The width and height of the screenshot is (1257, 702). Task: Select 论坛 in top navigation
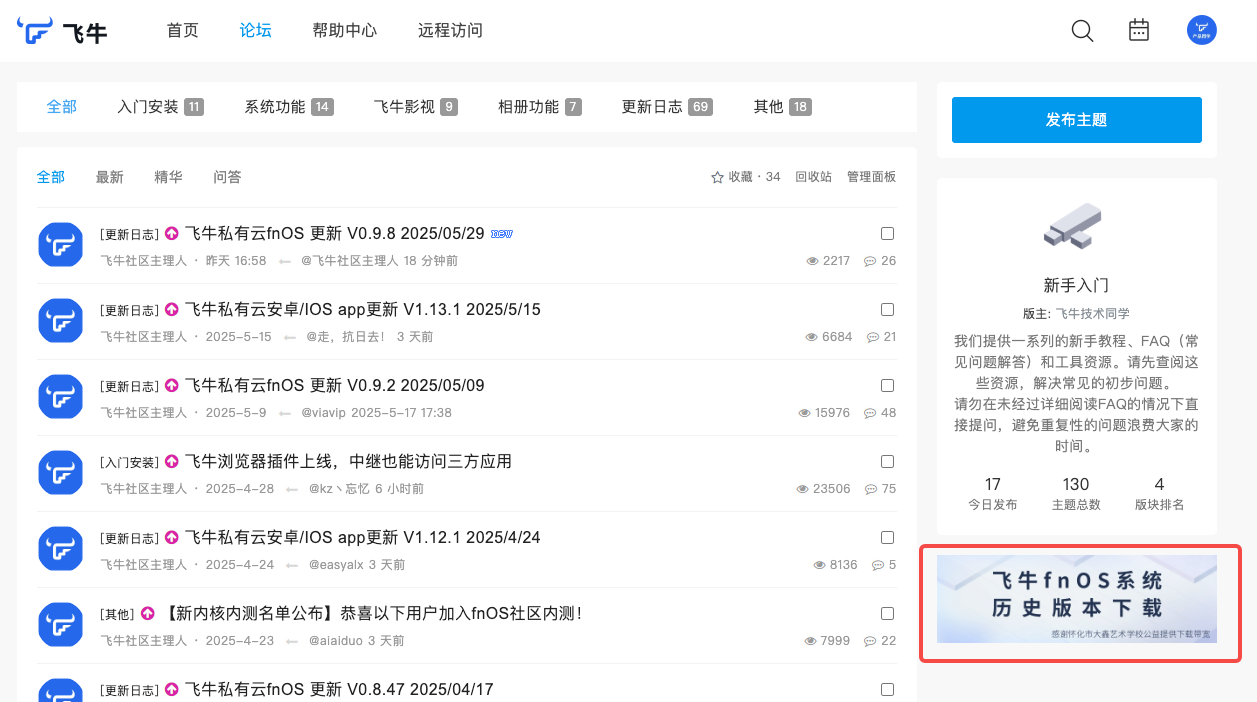pos(256,30)
